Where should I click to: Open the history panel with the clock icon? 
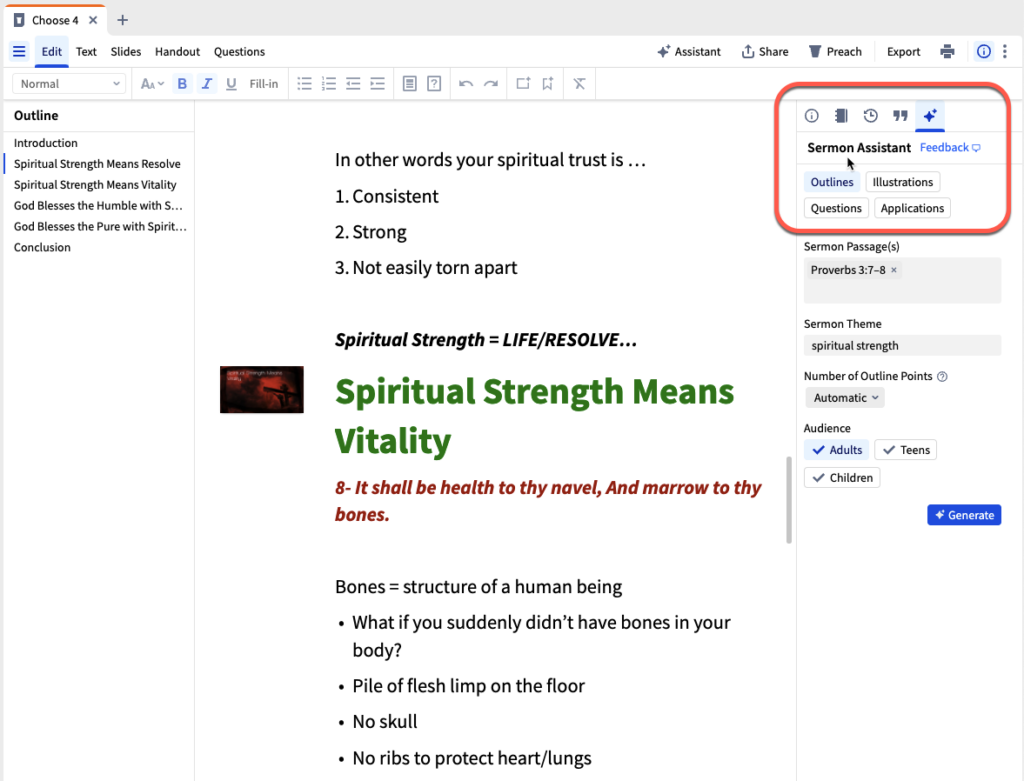point(870,115)
